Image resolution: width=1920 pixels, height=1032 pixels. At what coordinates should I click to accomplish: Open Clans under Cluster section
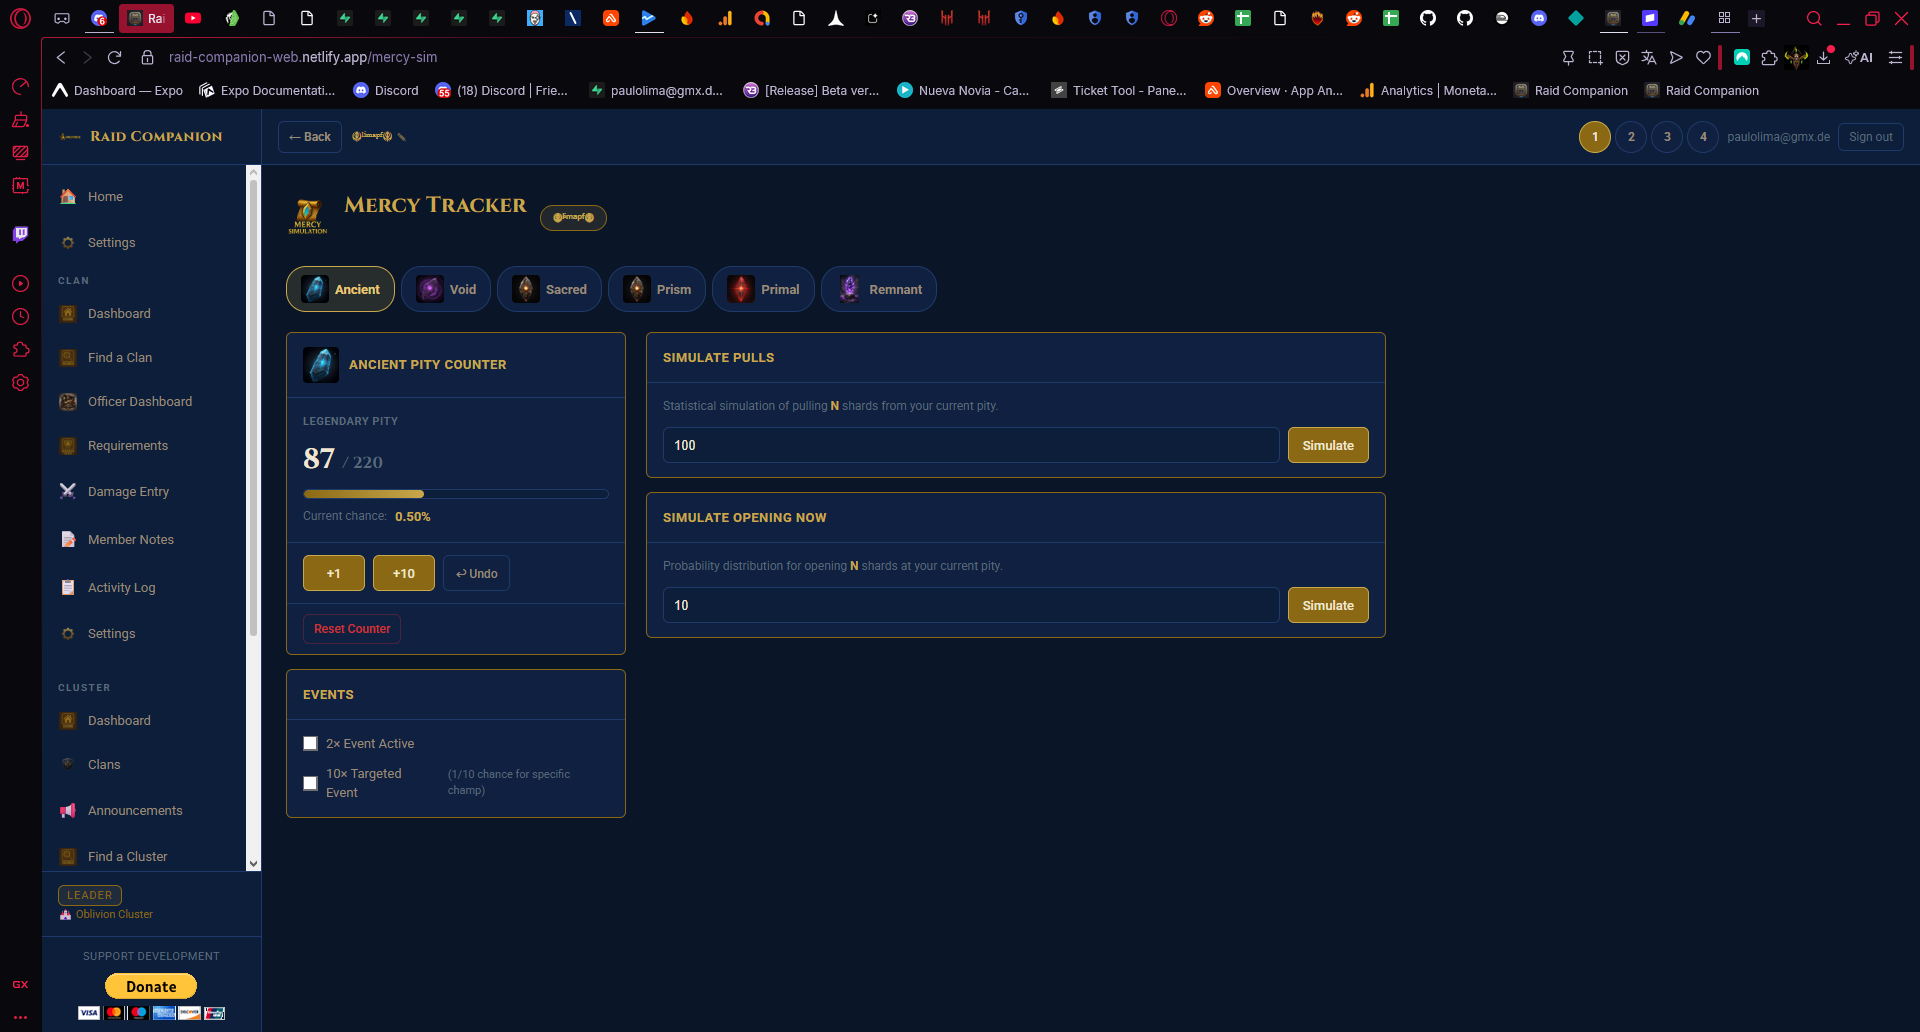point(104,765)
